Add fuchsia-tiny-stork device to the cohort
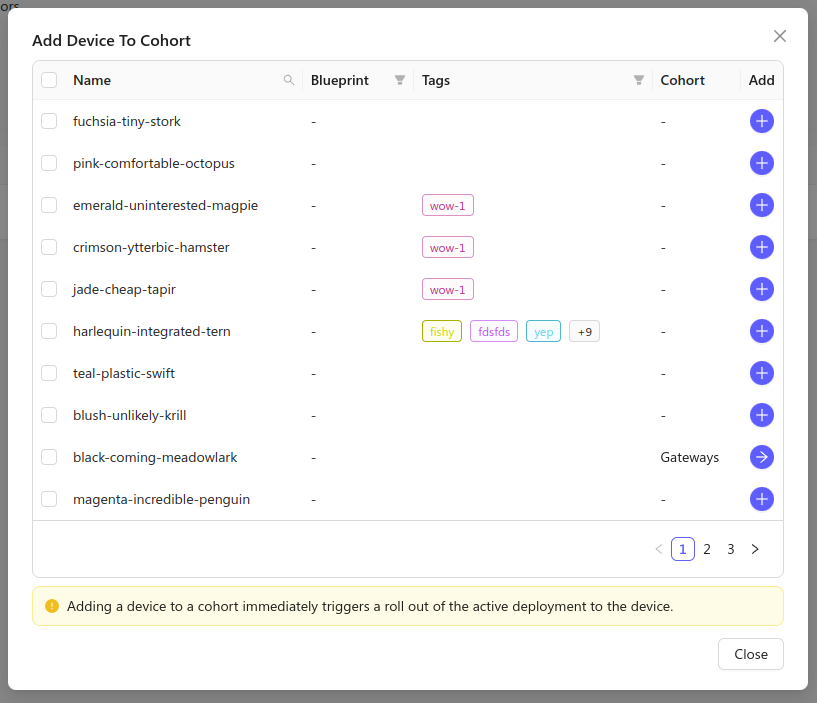Viewport: 817px width, 703px height. tap(762, 121)
